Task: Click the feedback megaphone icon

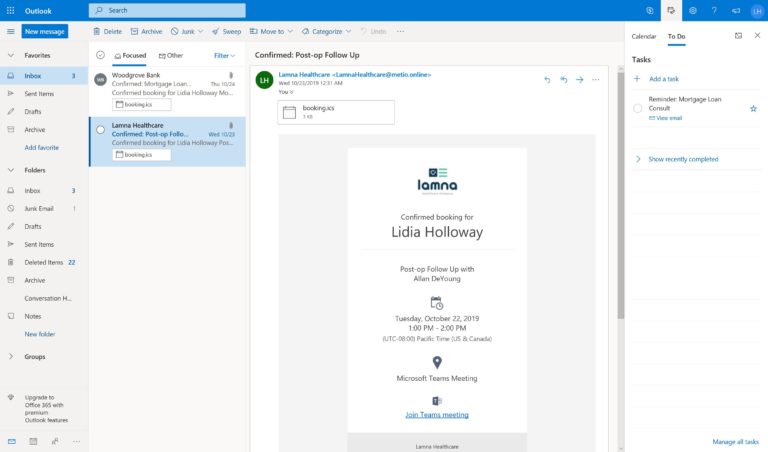Action: click(736, 10)
